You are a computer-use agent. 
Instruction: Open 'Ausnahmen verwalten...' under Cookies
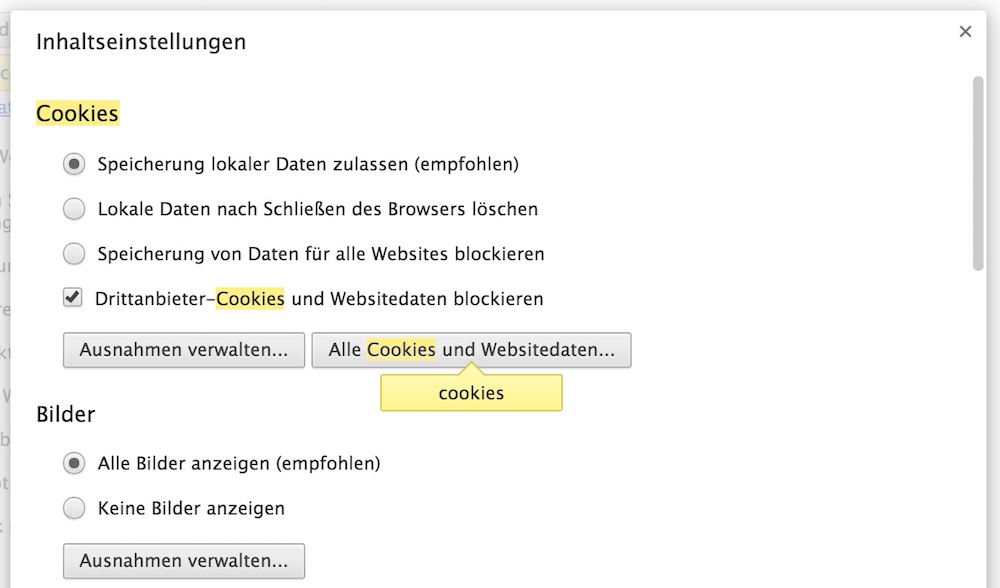(x=184, y=351)
